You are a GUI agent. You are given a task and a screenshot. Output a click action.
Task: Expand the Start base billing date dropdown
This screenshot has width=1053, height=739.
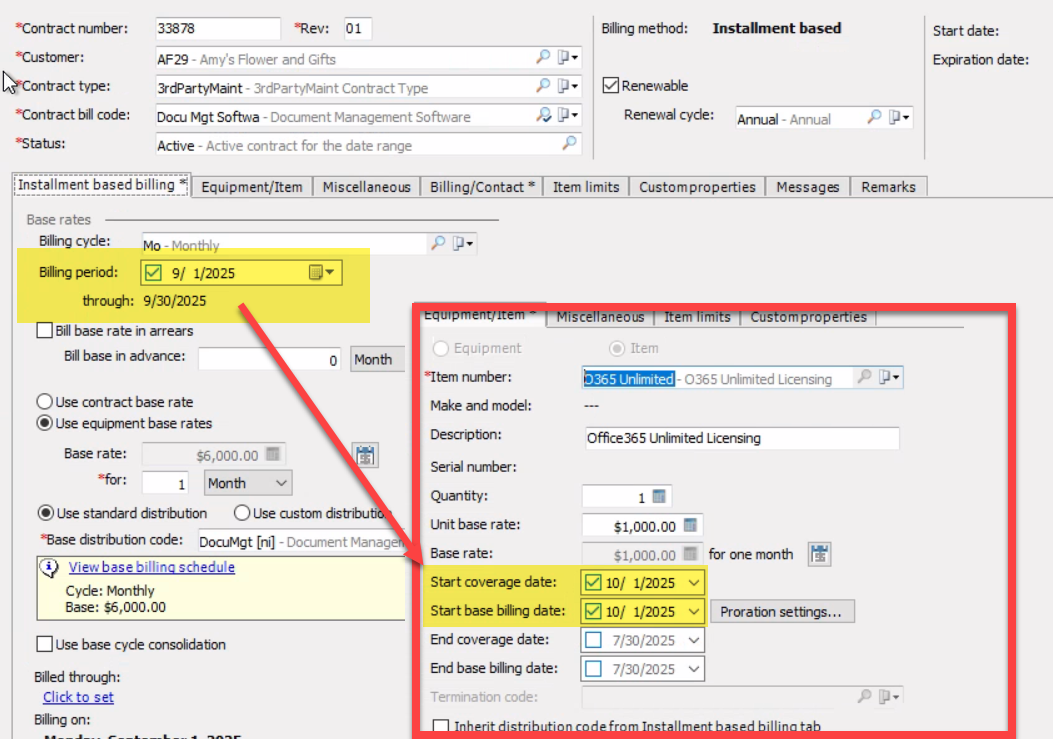pos(694,611)
